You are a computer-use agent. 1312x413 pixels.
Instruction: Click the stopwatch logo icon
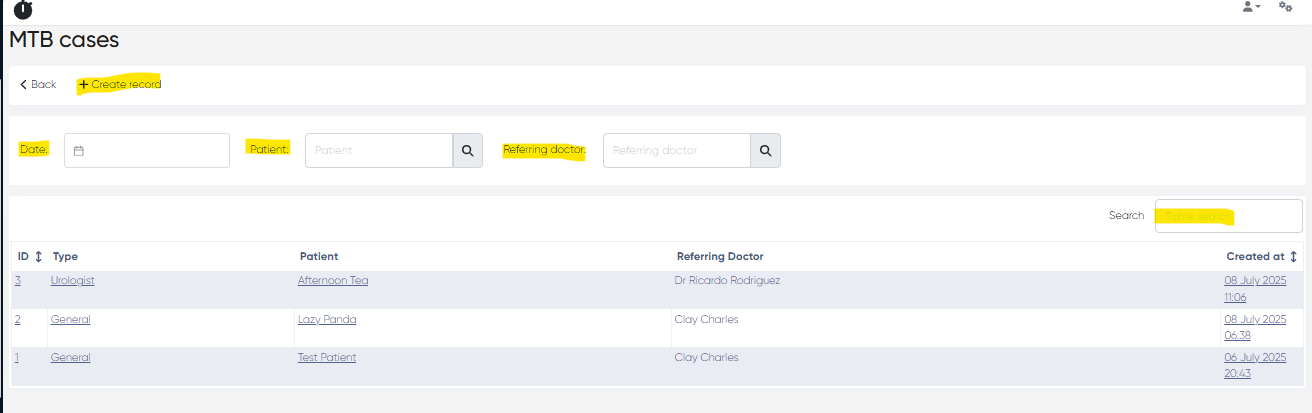click(22, 9)
